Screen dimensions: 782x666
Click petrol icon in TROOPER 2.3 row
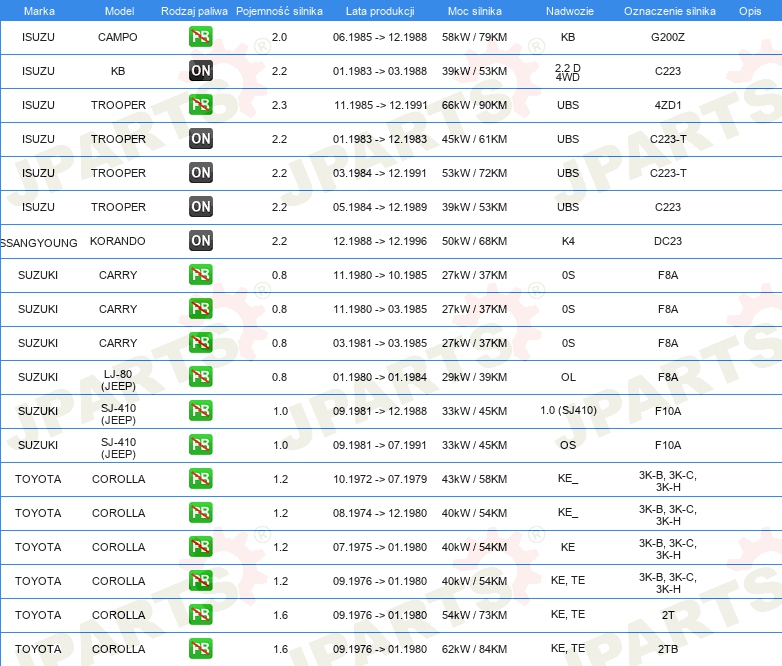(200, 105)
